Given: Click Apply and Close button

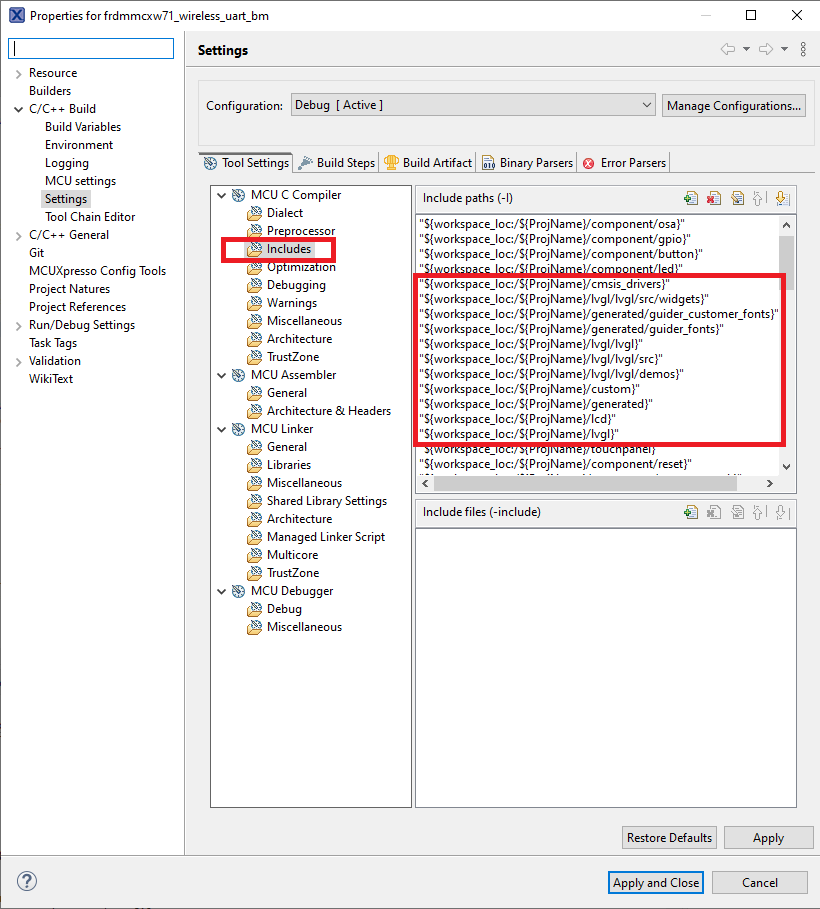Looking at the screenshot, I should pos(656,882).
